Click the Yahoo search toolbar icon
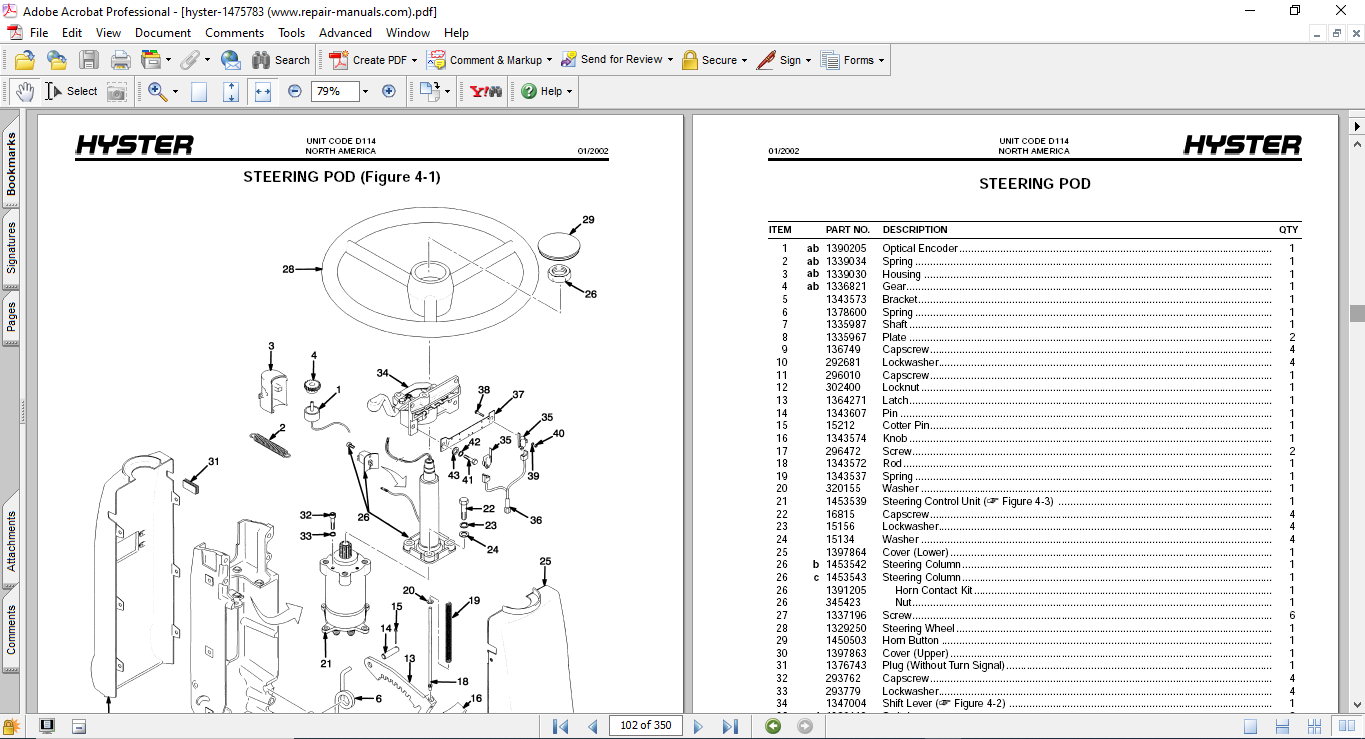Viewport: 1365px width, 739px height. [x=486, y=92]
